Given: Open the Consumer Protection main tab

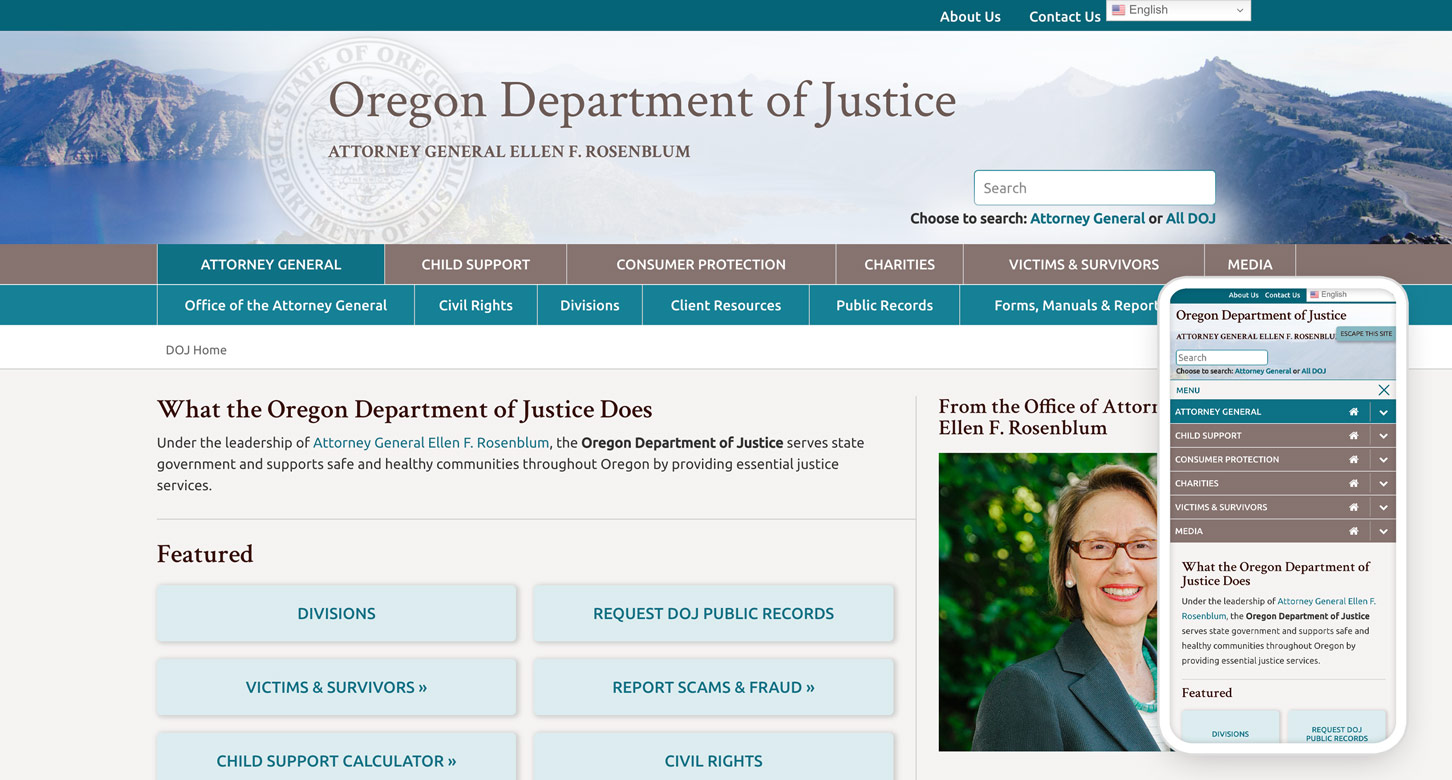Looking at the screenshot, I should (x=701, y=264).
